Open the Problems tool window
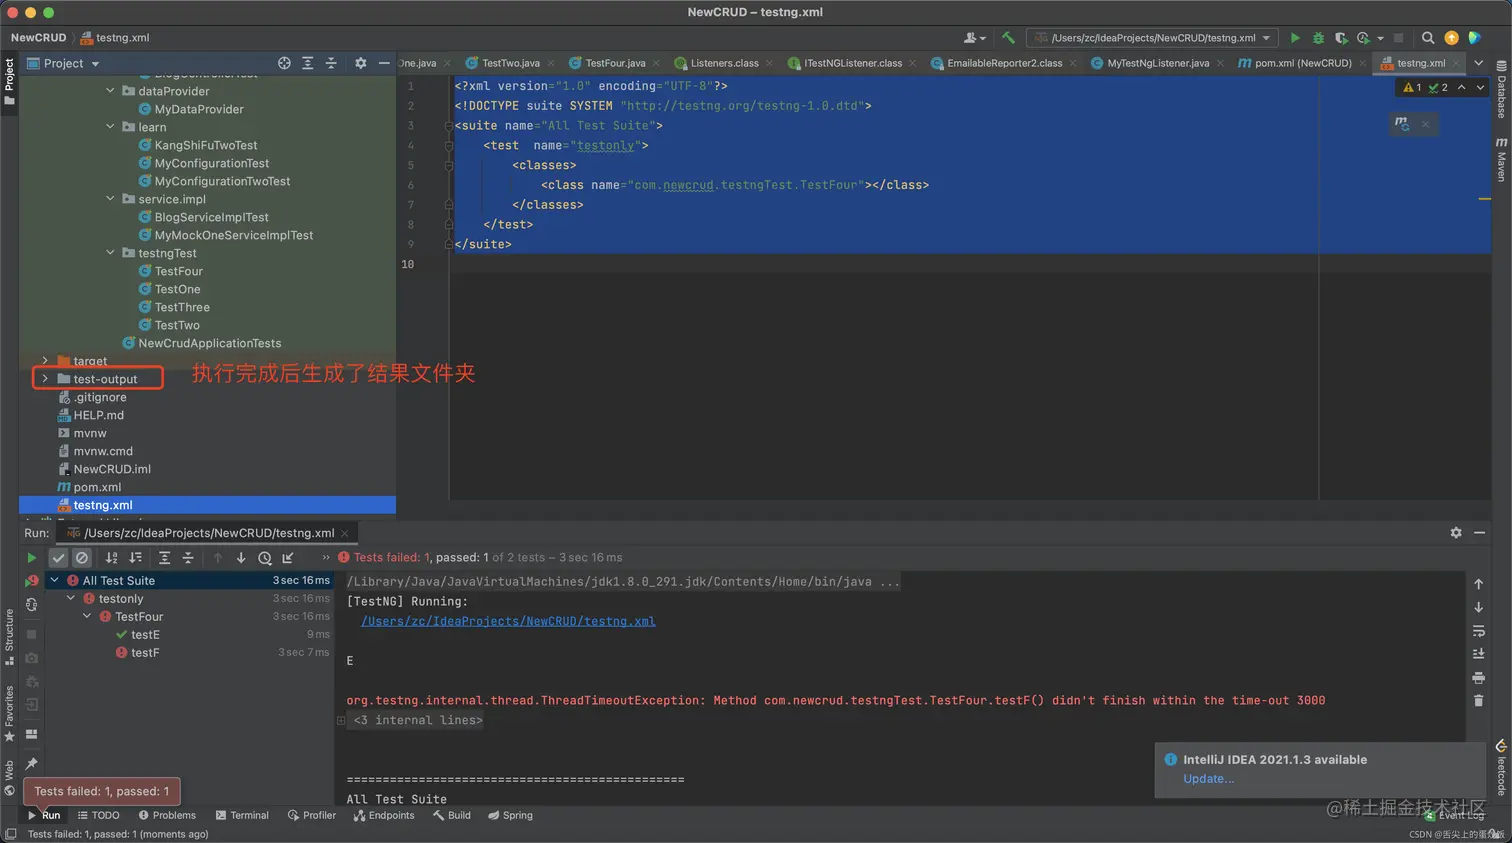1512x843 pixels. (167, 815)
